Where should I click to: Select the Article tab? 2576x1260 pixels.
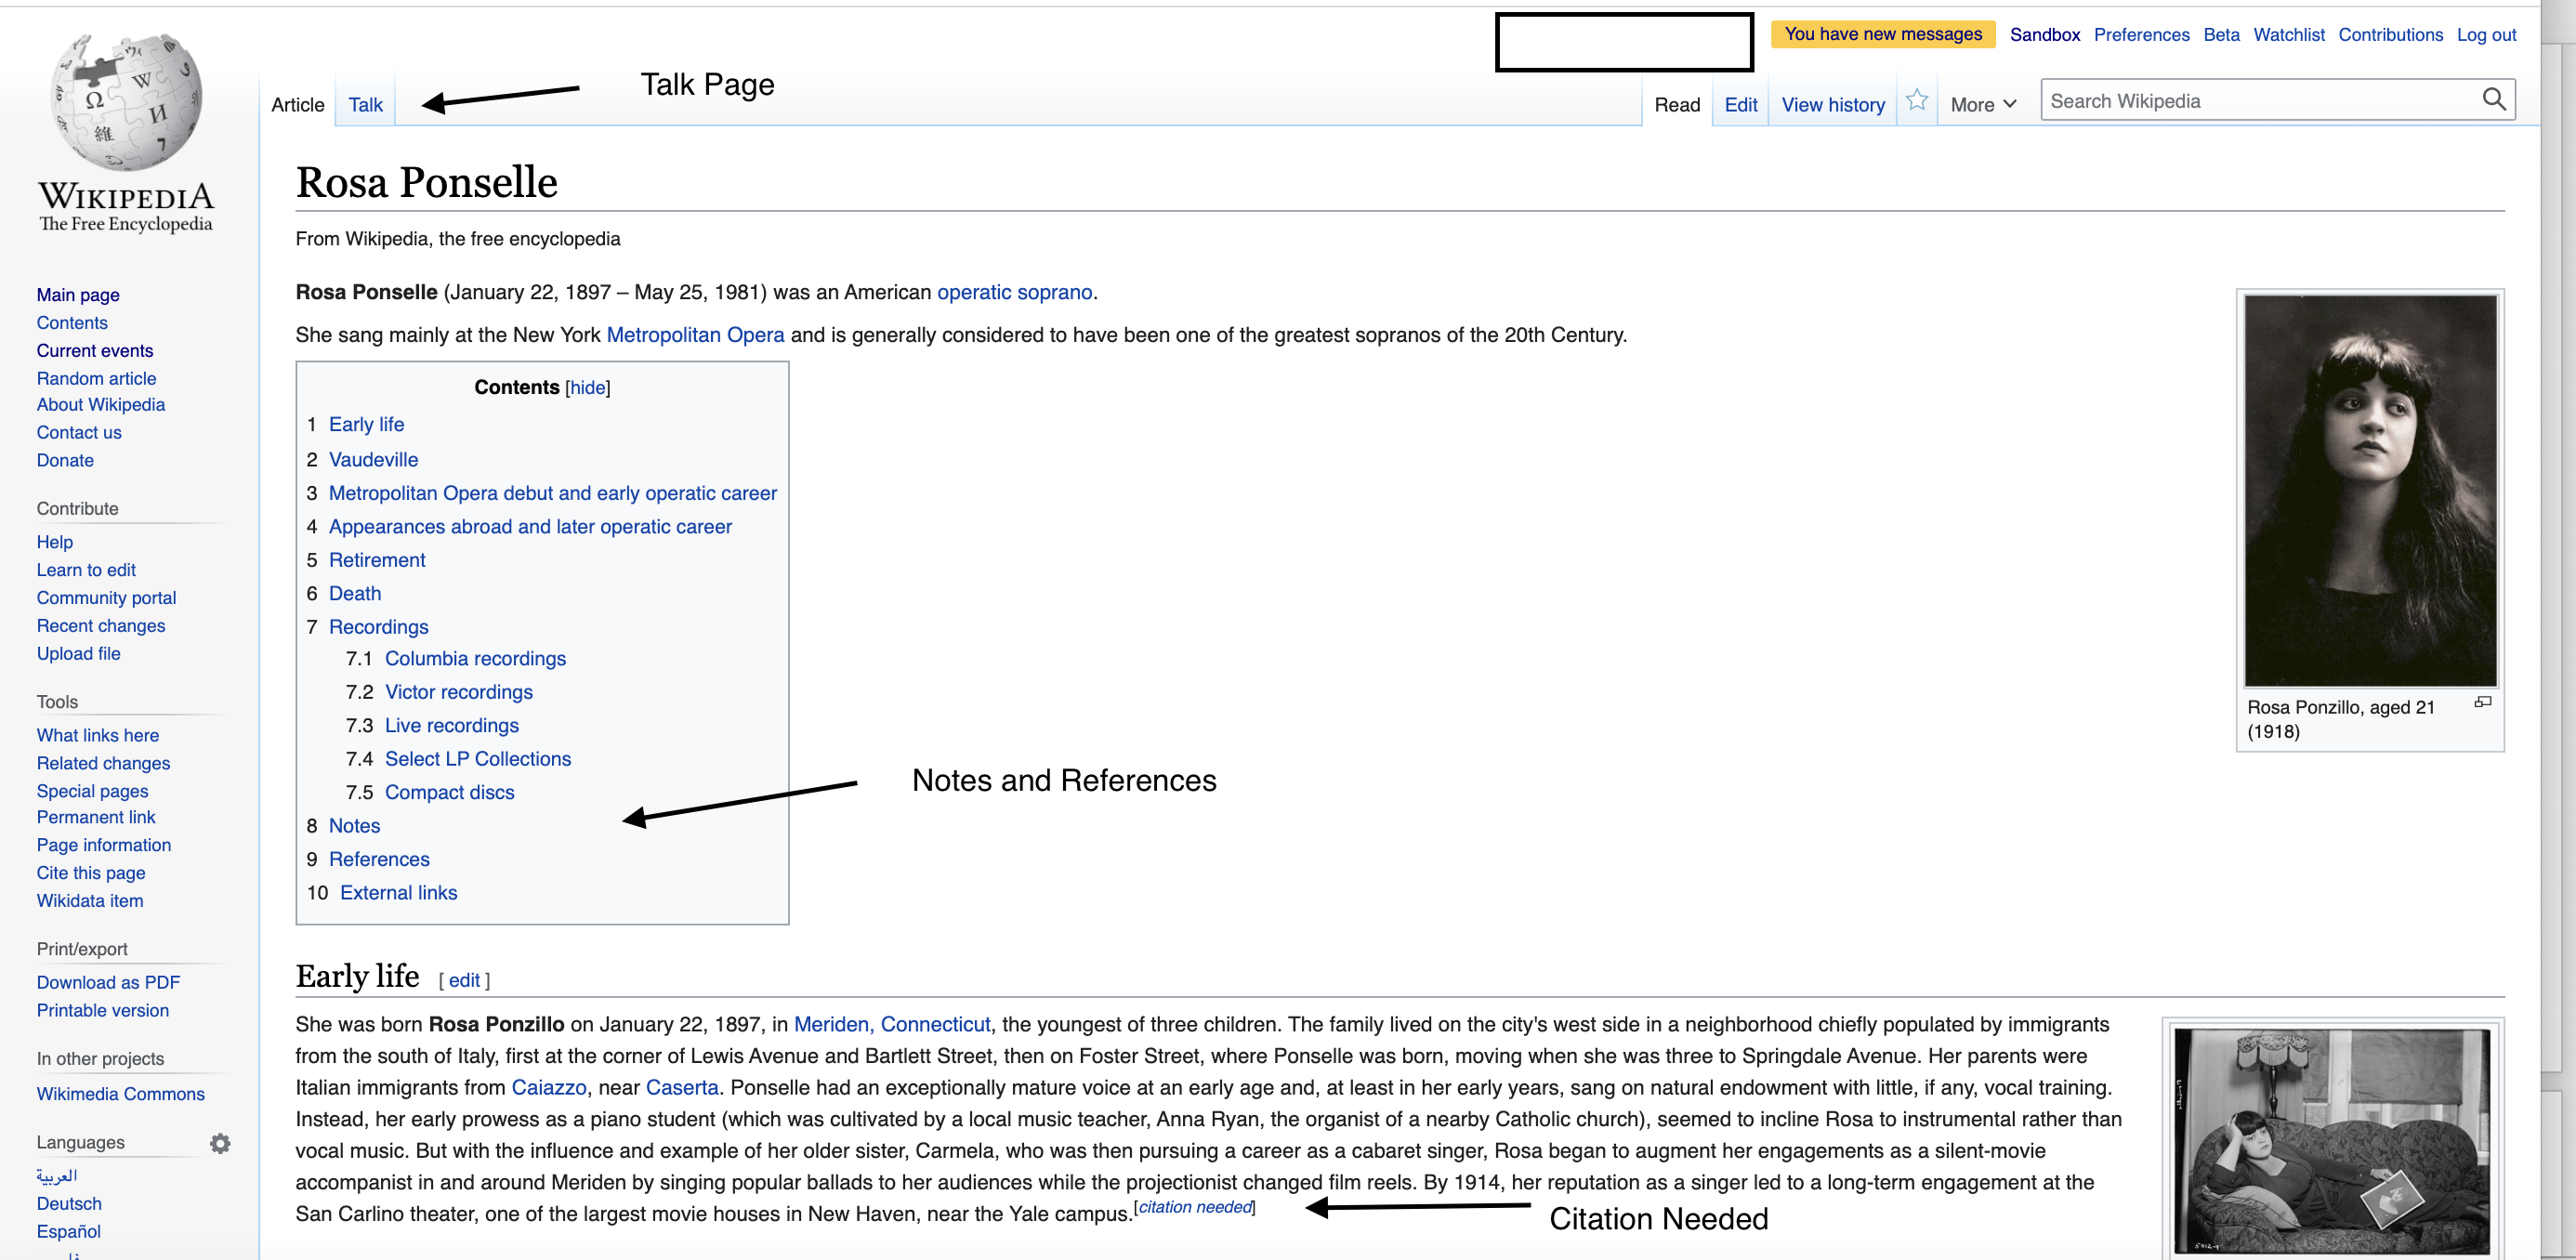297,103
